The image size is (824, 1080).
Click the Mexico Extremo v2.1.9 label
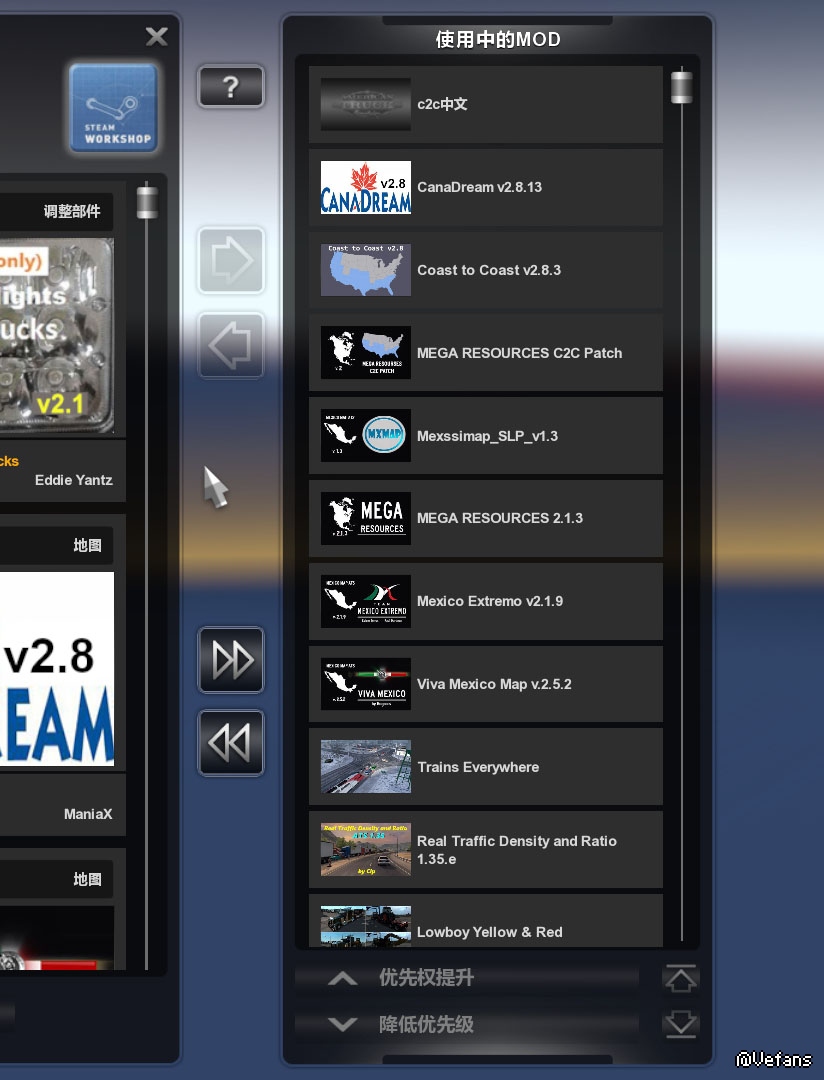(x=490, y=601)
